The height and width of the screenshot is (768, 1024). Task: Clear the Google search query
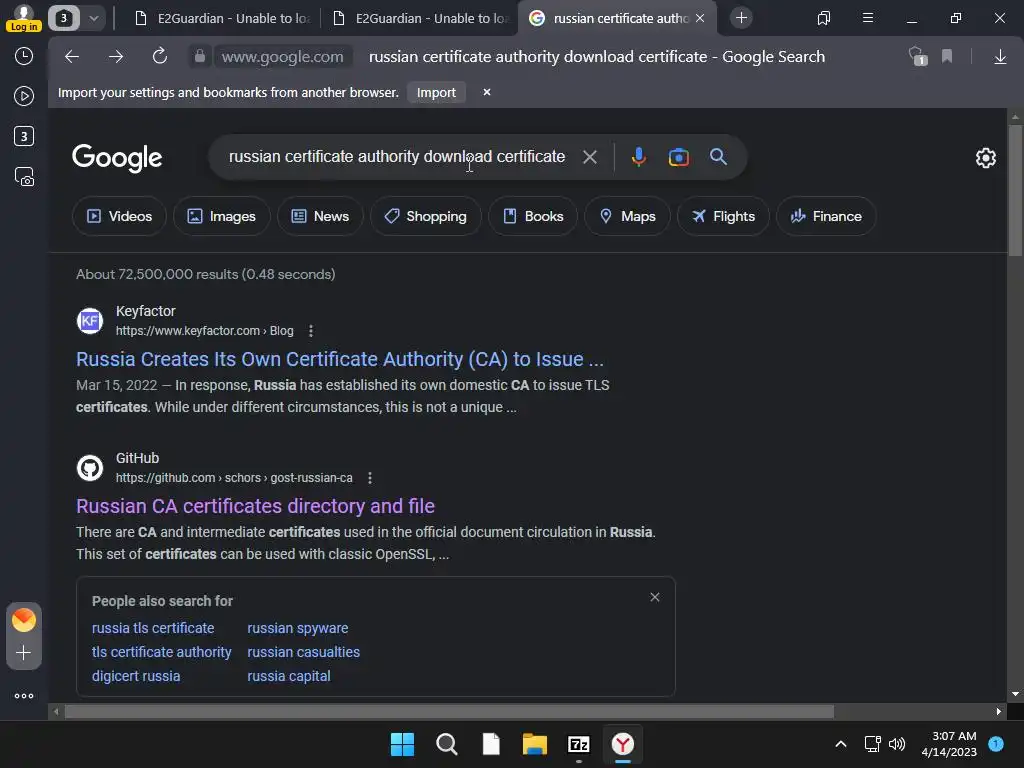(x=590, y=157)
